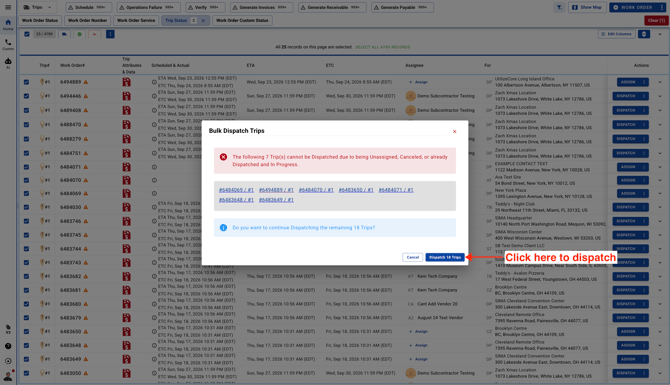Expand row chevron for 6483682
The image size is (670, 385).
(660, 276)
